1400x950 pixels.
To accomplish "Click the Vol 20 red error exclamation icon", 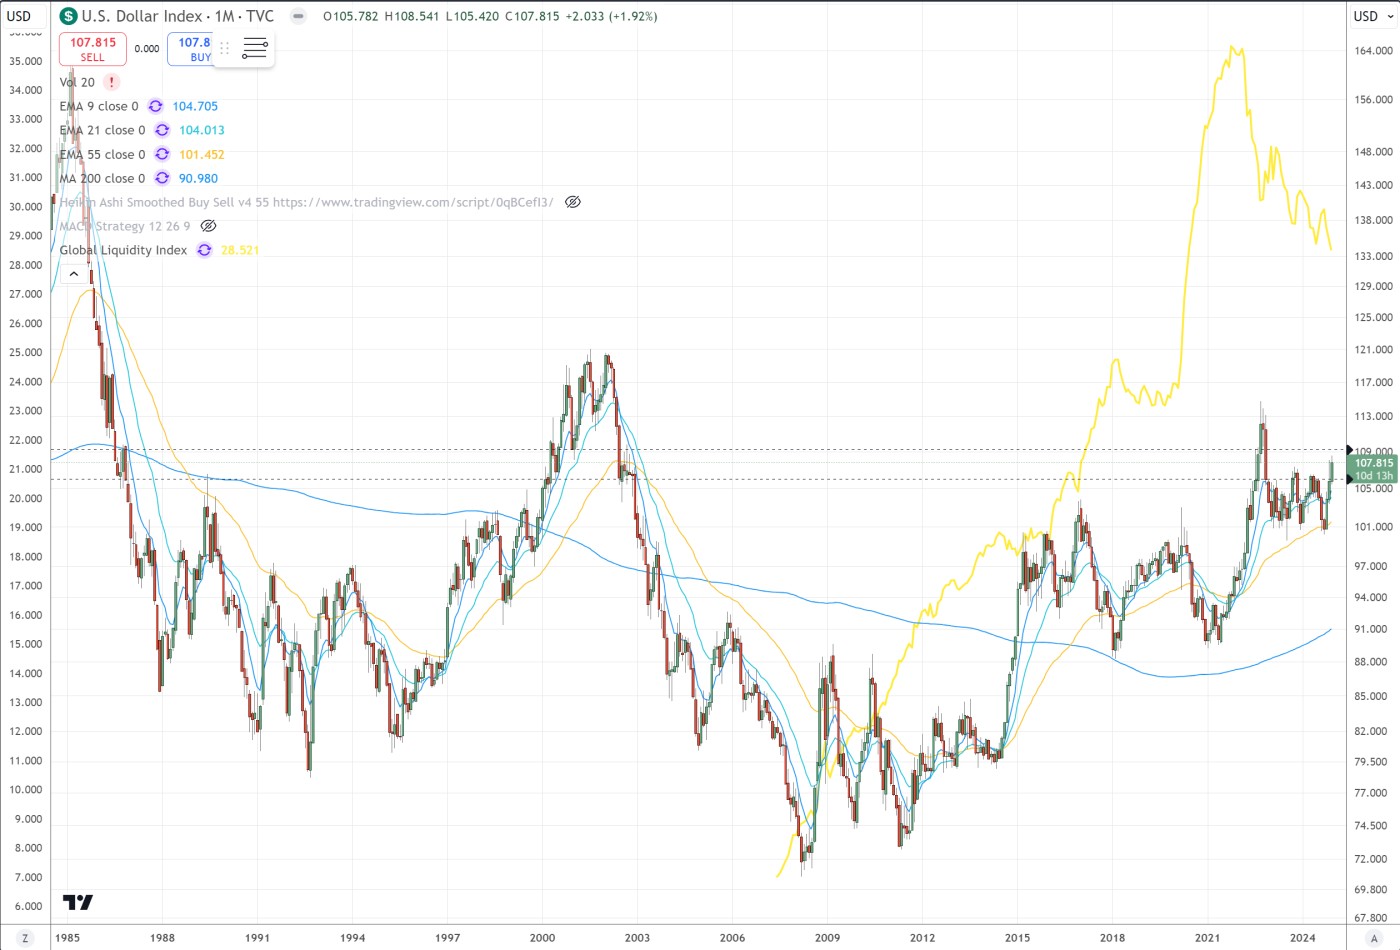I will (112, 82).
